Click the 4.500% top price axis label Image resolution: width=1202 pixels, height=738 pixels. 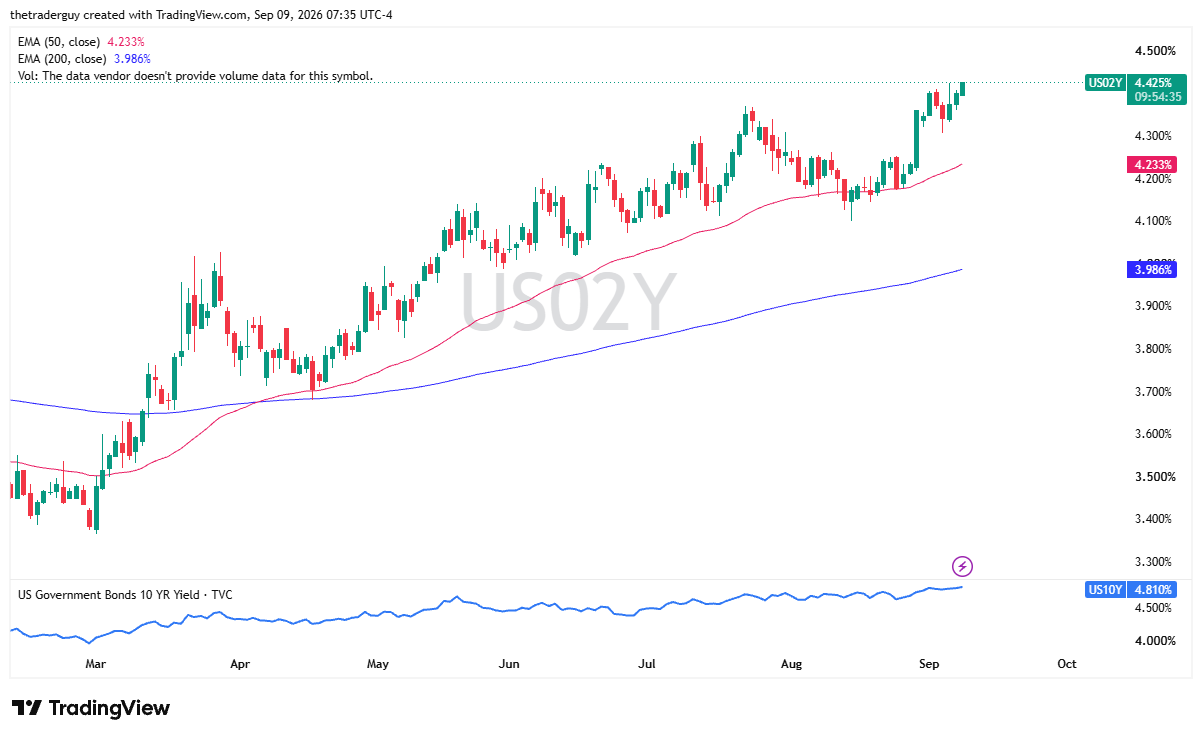pos(1154,51)
